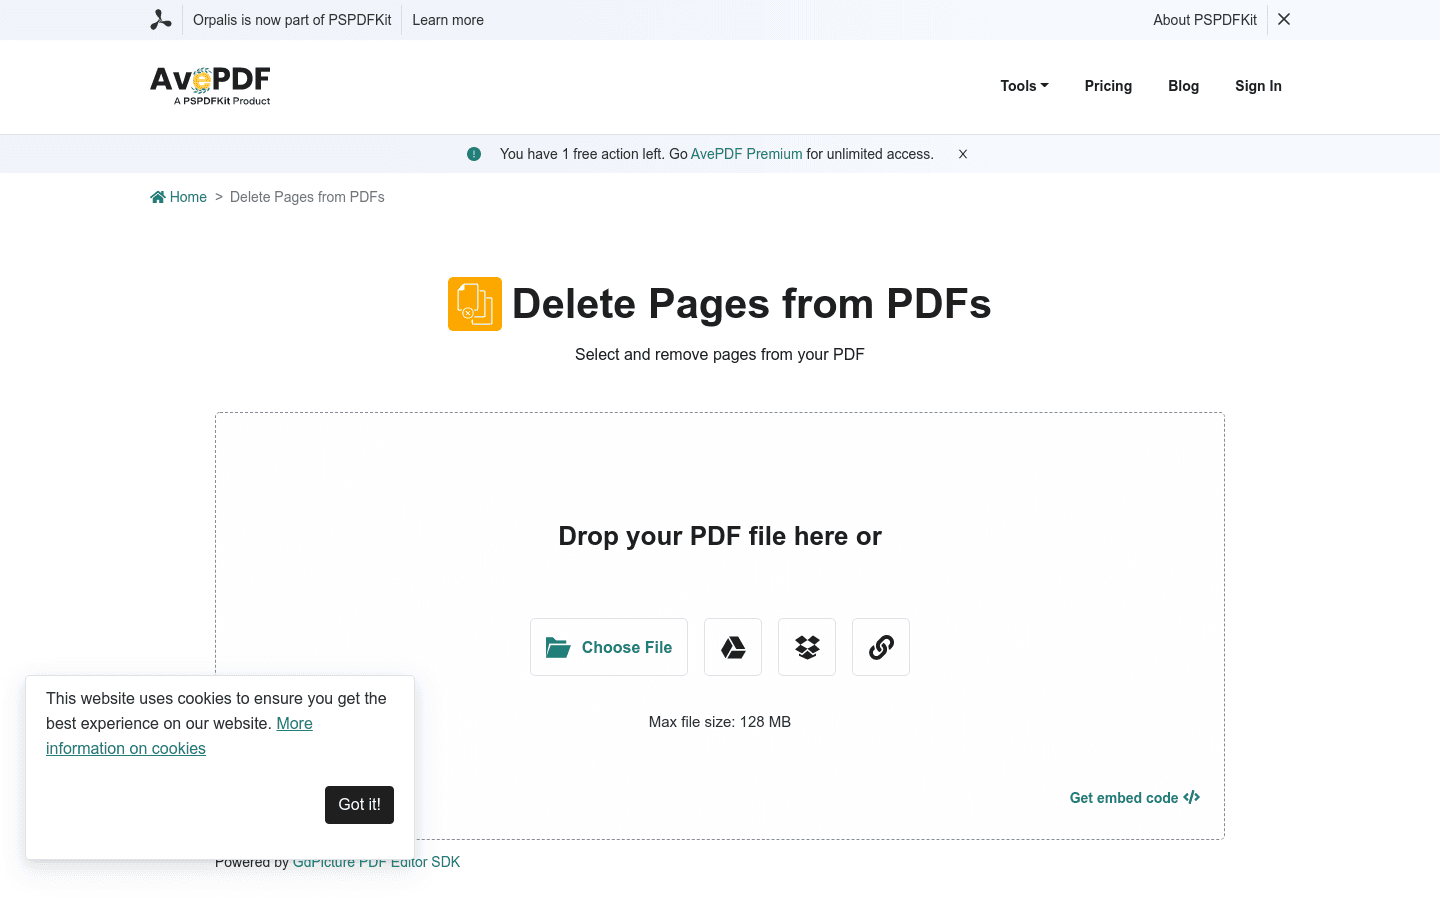1440x900 pixels.
Task: Click the code brackets icon beside Get embed code
Action: coord(1191,797)
